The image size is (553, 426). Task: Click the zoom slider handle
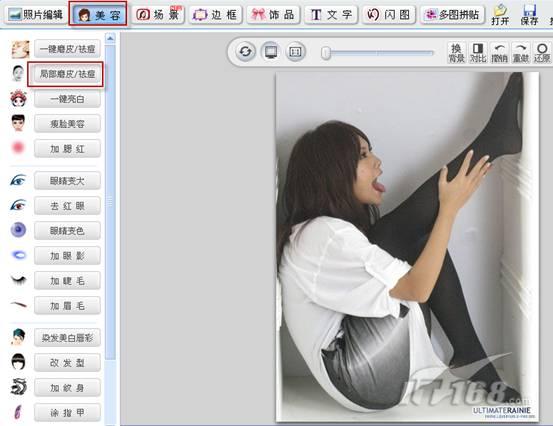(x=326, y=53)
